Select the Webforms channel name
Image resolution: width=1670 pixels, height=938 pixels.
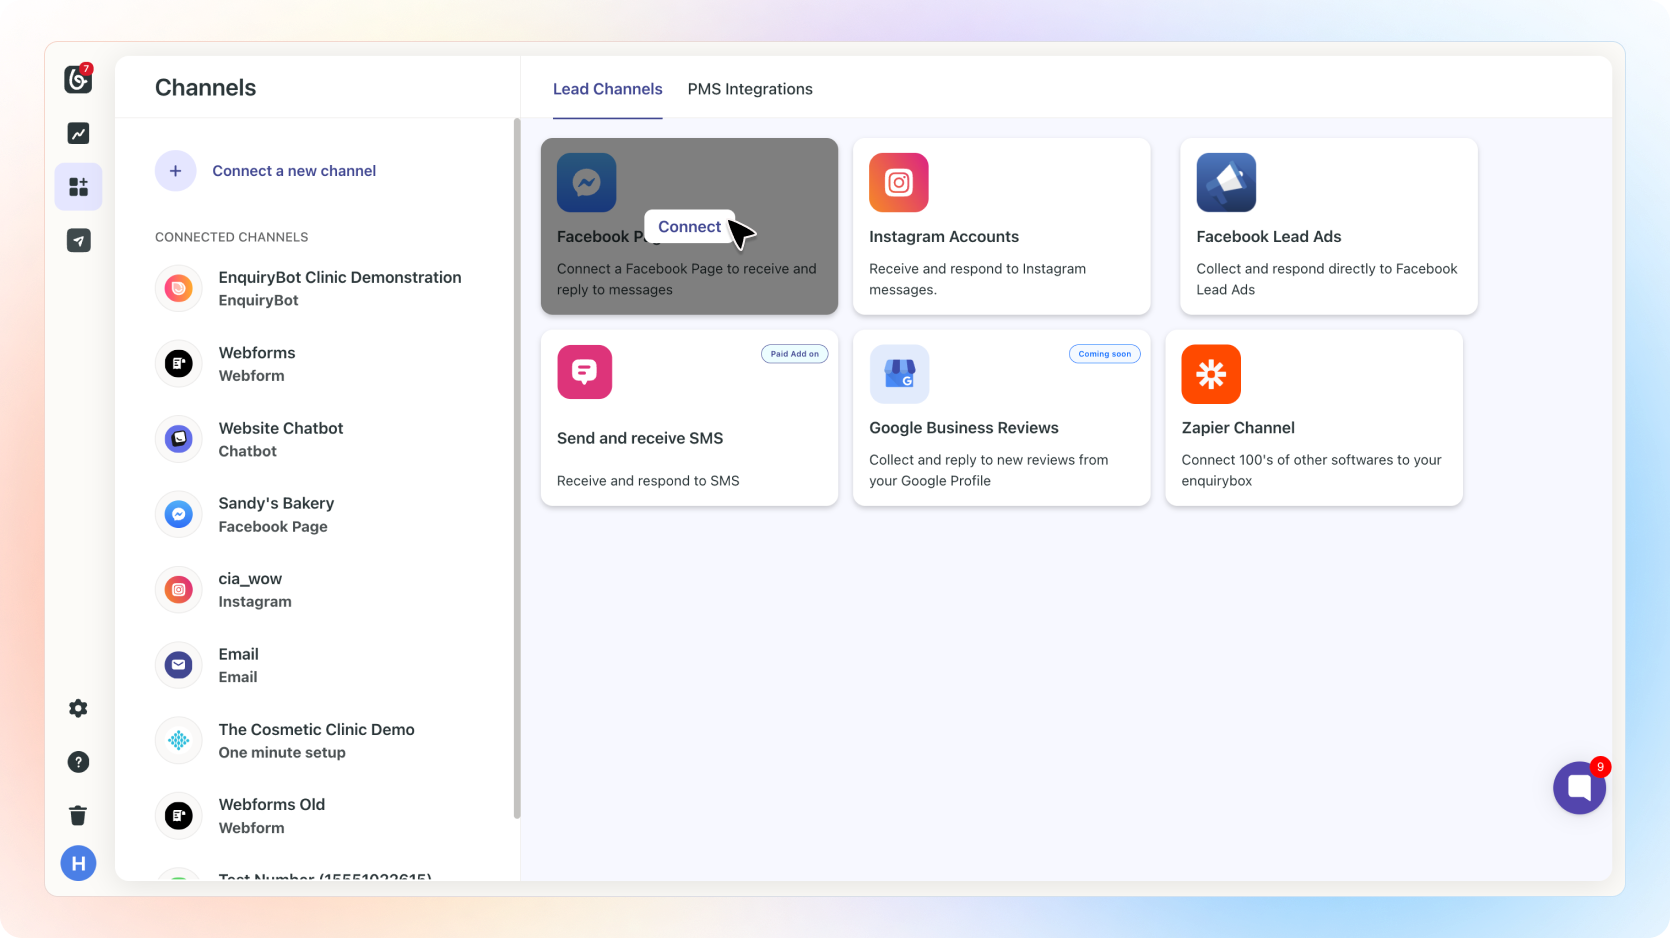click(257, 353)
